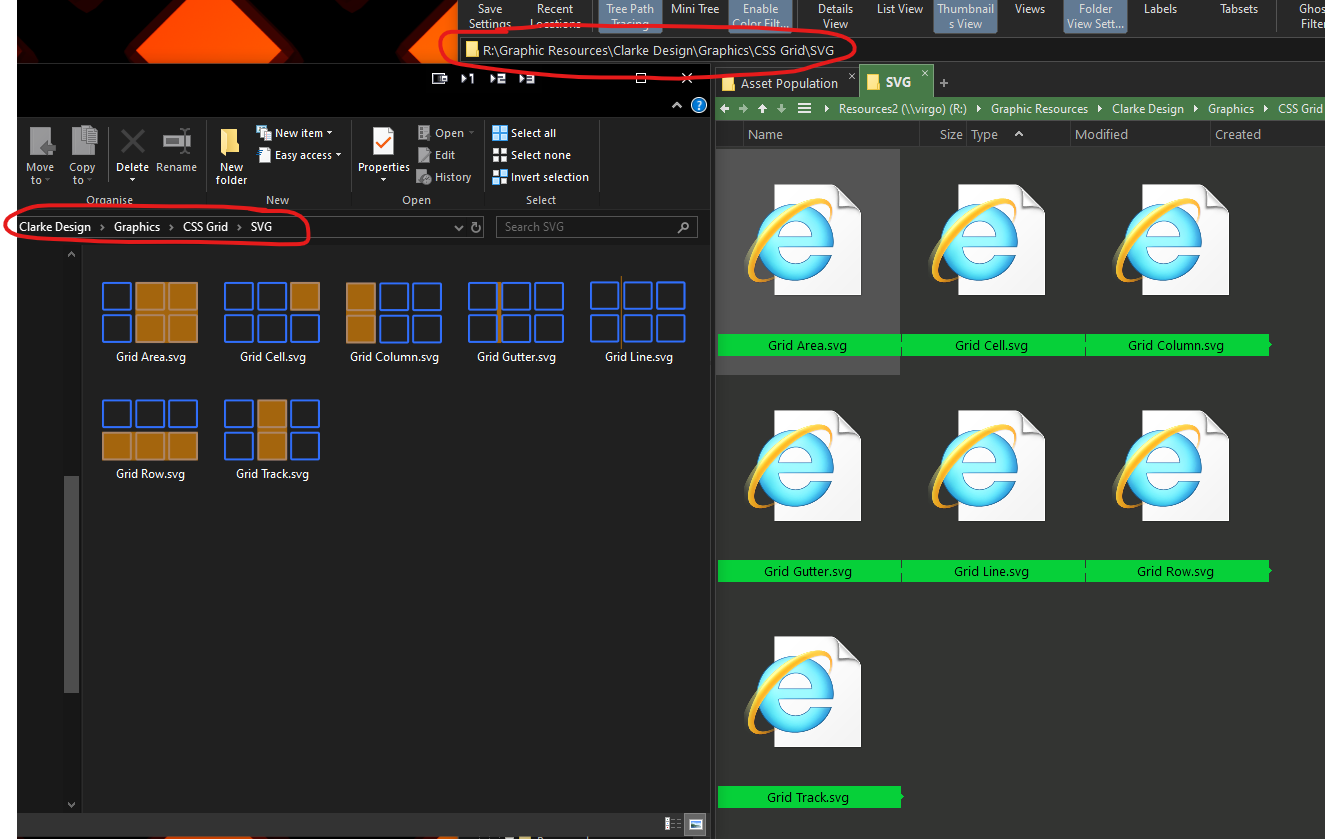Show file History in Open group

(443, 177)
